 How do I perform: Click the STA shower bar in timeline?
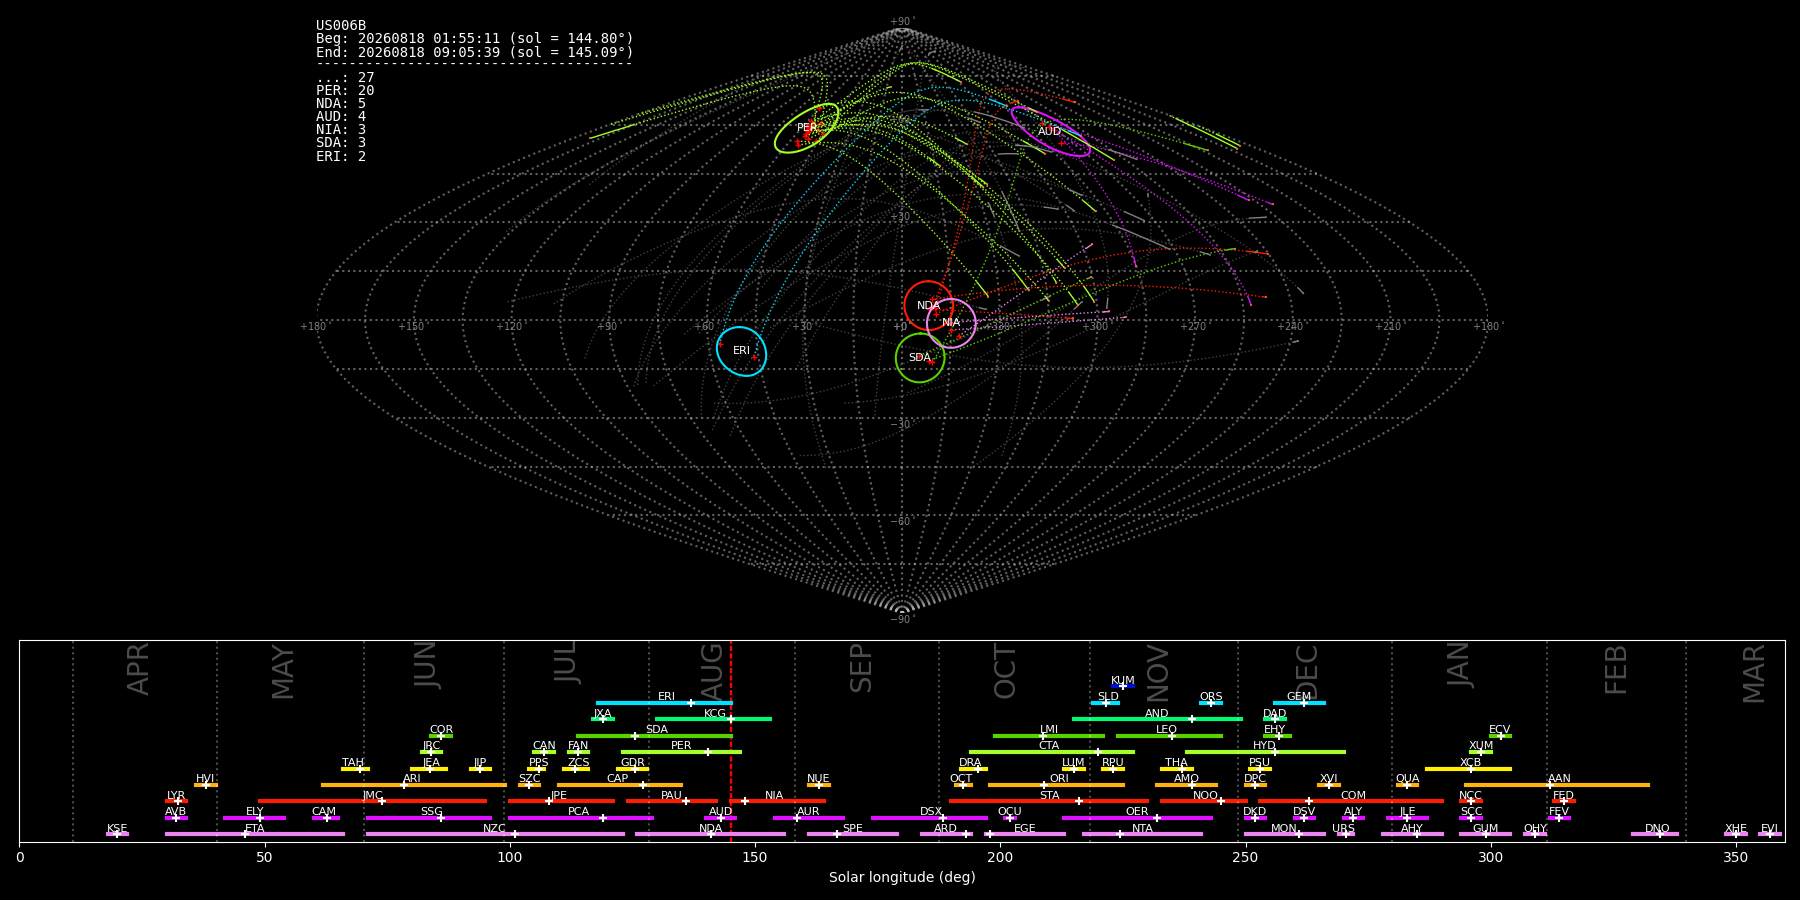point(1049,801)
